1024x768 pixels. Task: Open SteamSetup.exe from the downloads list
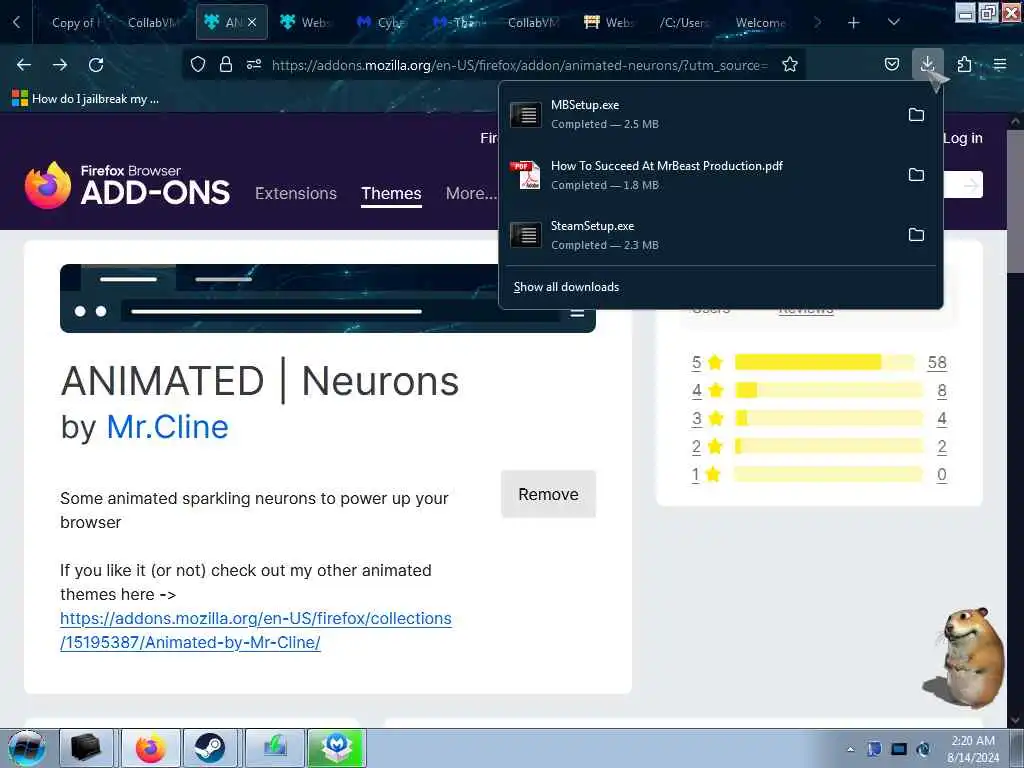(x=699, y=235)
